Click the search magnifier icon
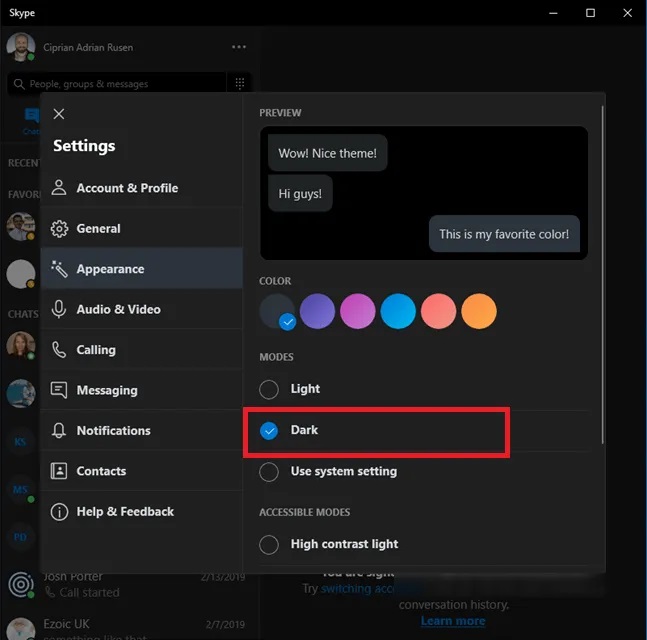647x640 pixels. [19, 84]
